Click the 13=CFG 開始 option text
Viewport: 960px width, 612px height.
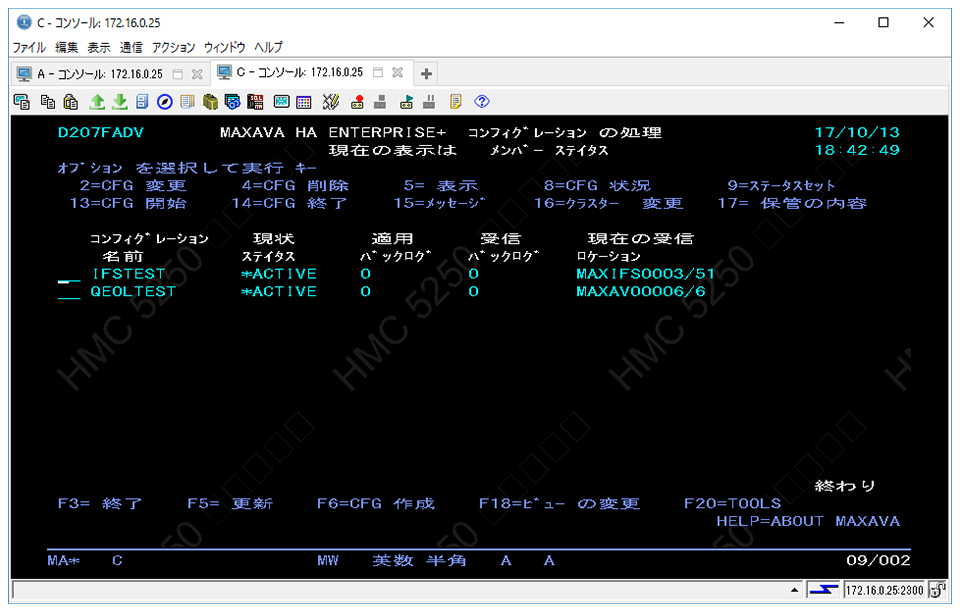click(x=128, y=203)
